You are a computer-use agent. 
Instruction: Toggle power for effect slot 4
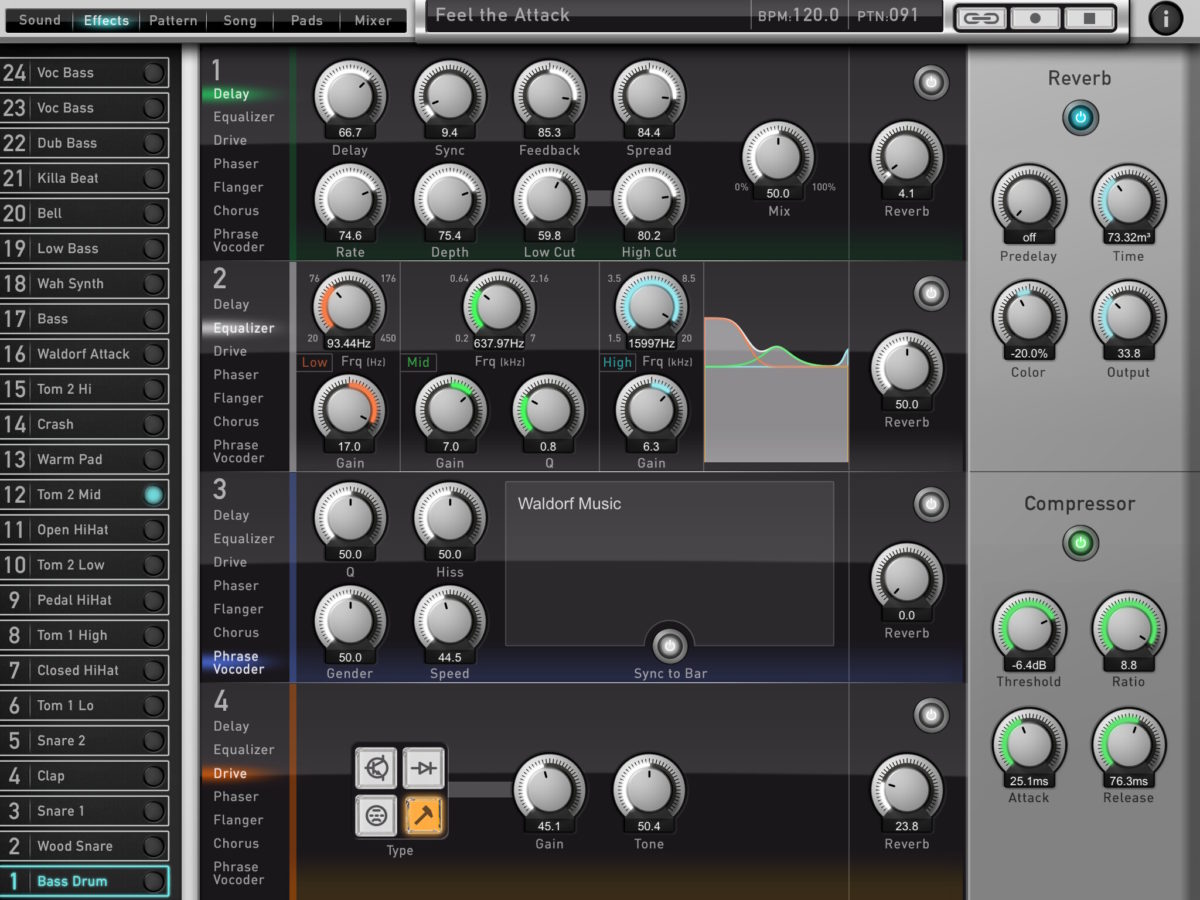coord(931,715)
